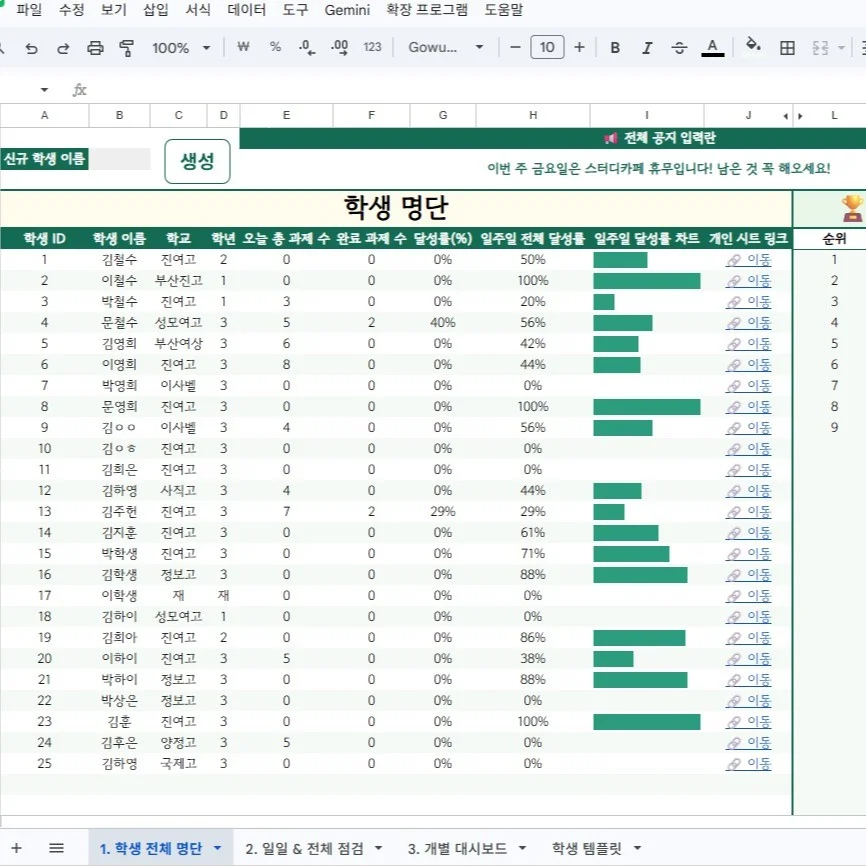Open the 파일 menu
Screen dimensions: 866x866
tap(29, 10)
